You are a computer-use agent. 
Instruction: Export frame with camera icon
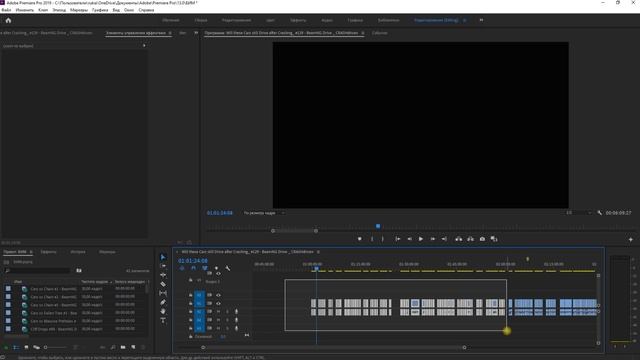tap(482, 239)
